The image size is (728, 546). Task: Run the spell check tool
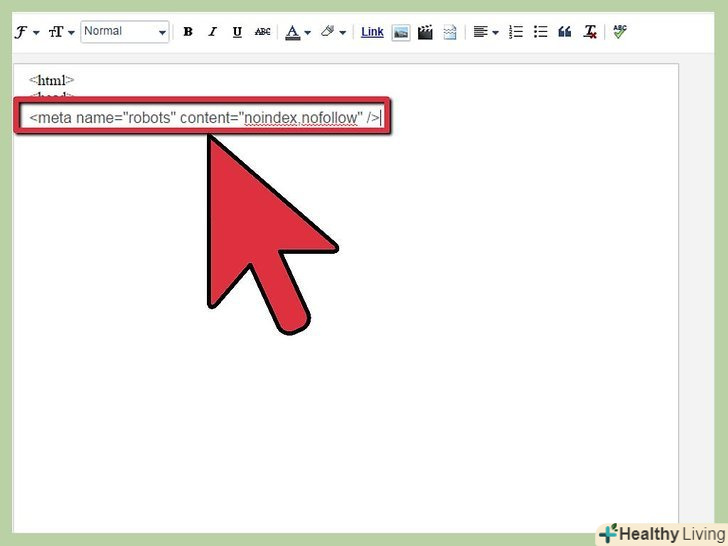pyautogui.click(x=620, y=32)
